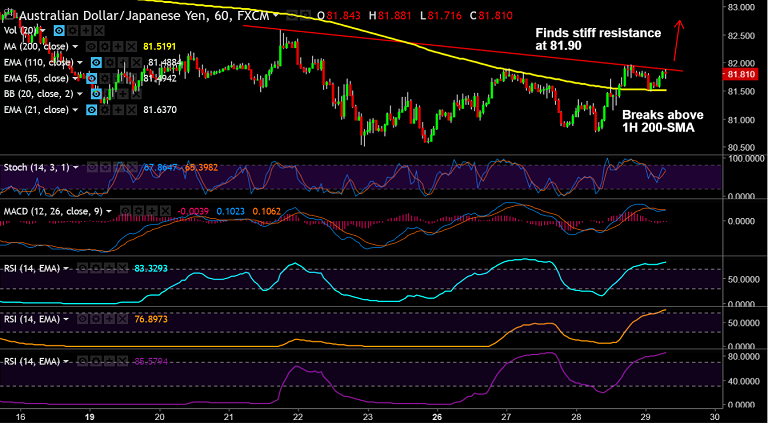Remove RSI showing 76.8973 with X icon
768x424 pixels.
click(122, 319)
